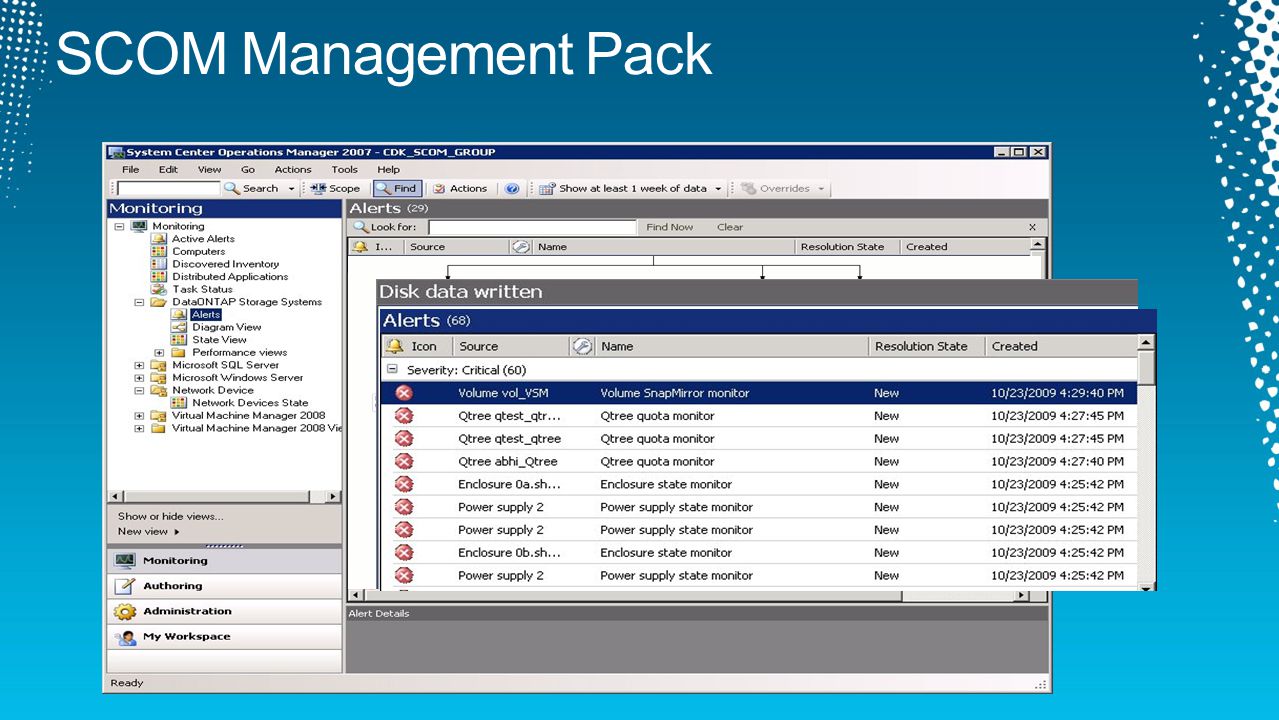Collapse the Monitoring root tree node
The width and height of the screenshot is (1279, 720).
(119, 226)
